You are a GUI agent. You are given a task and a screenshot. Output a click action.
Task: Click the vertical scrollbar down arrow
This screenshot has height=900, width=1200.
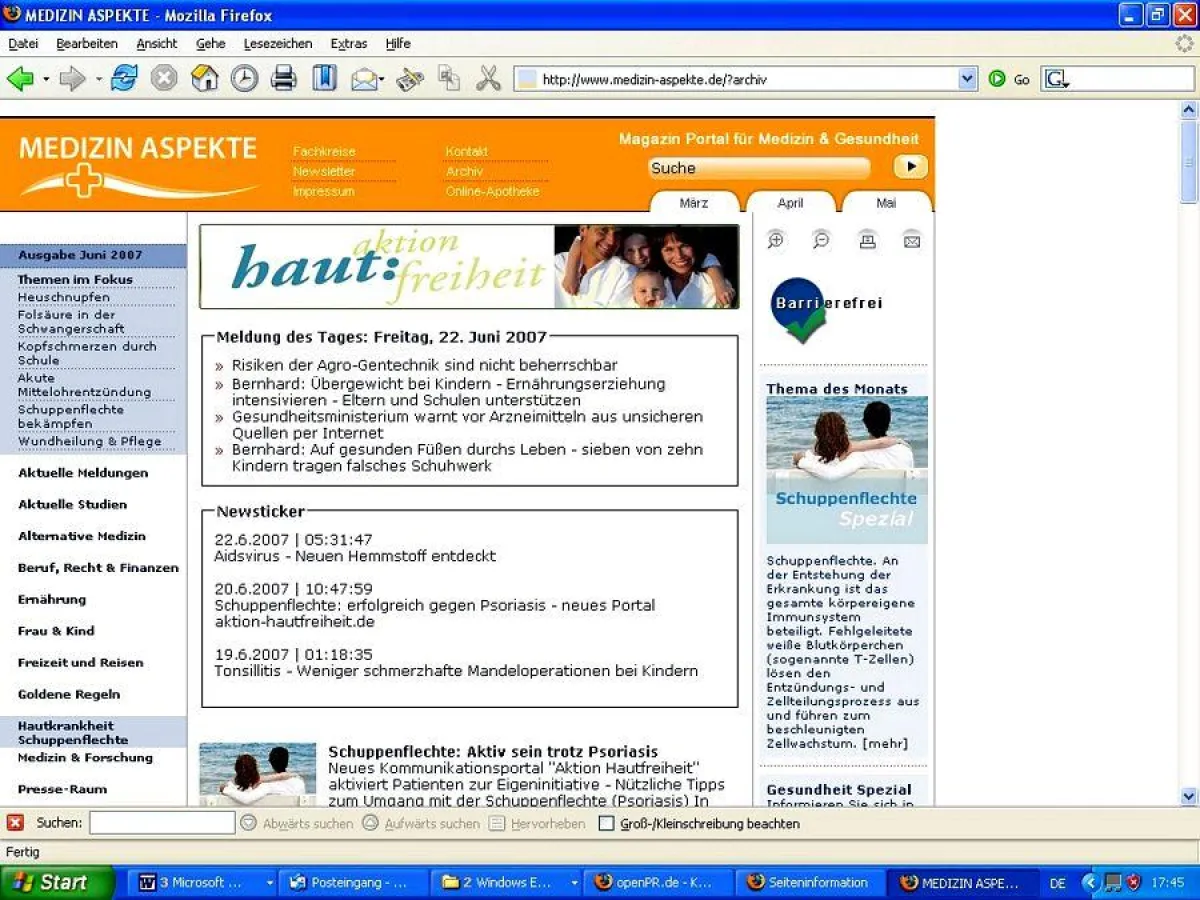[x=1188, y=796]
